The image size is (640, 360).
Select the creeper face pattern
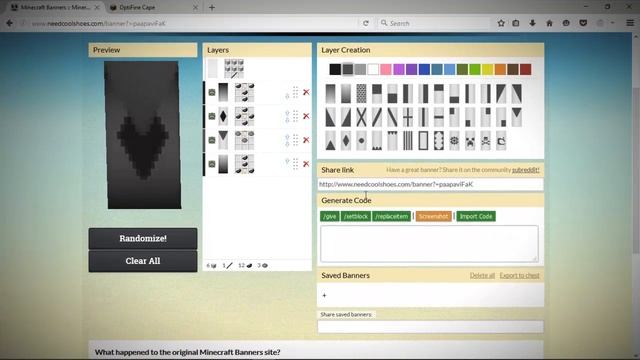470,141
